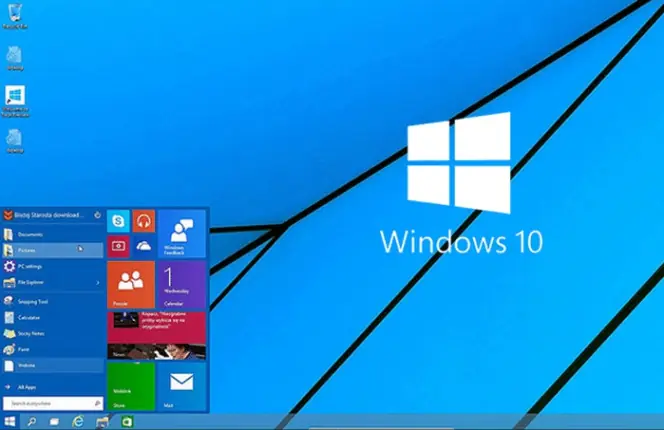The image size is (664, 430).
Task: Open the Windows Feedback tile
Action: (182, 233)
